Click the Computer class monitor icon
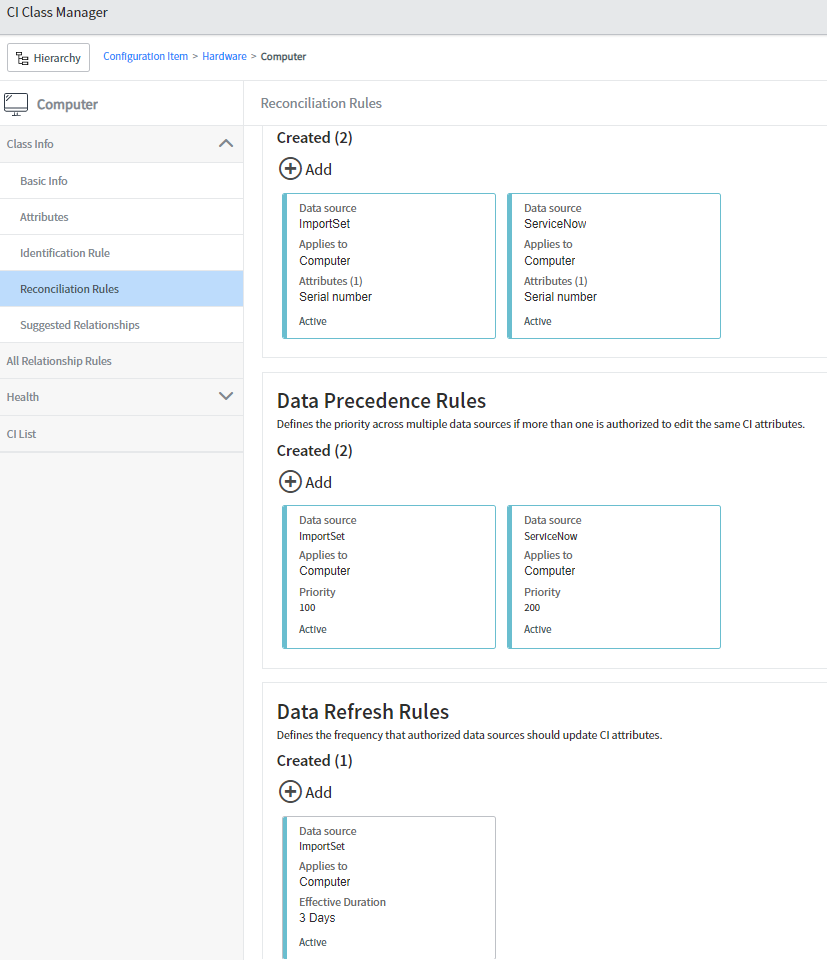 tap(16, 103)
